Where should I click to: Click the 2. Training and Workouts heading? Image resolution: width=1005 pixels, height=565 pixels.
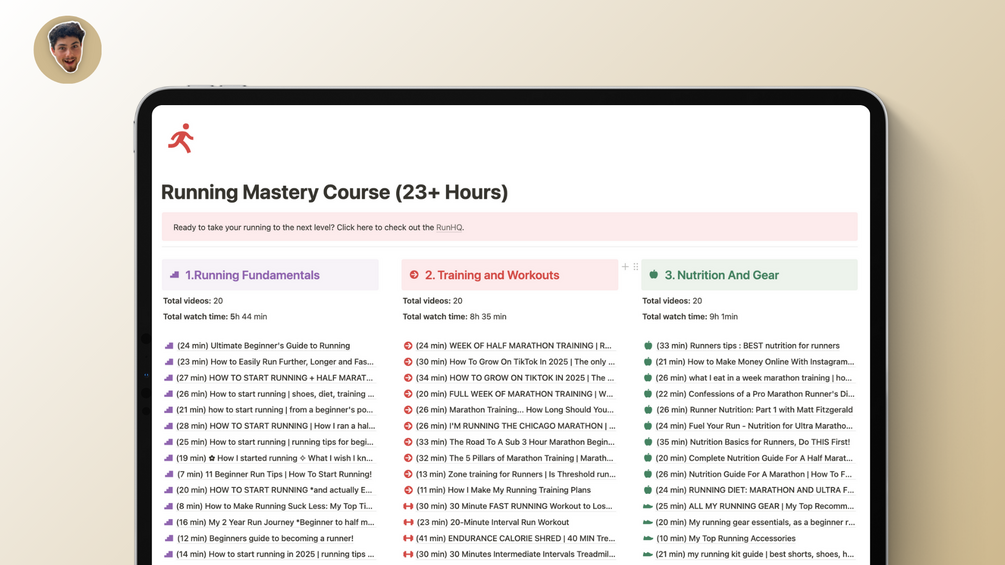(x=492, y=275)
